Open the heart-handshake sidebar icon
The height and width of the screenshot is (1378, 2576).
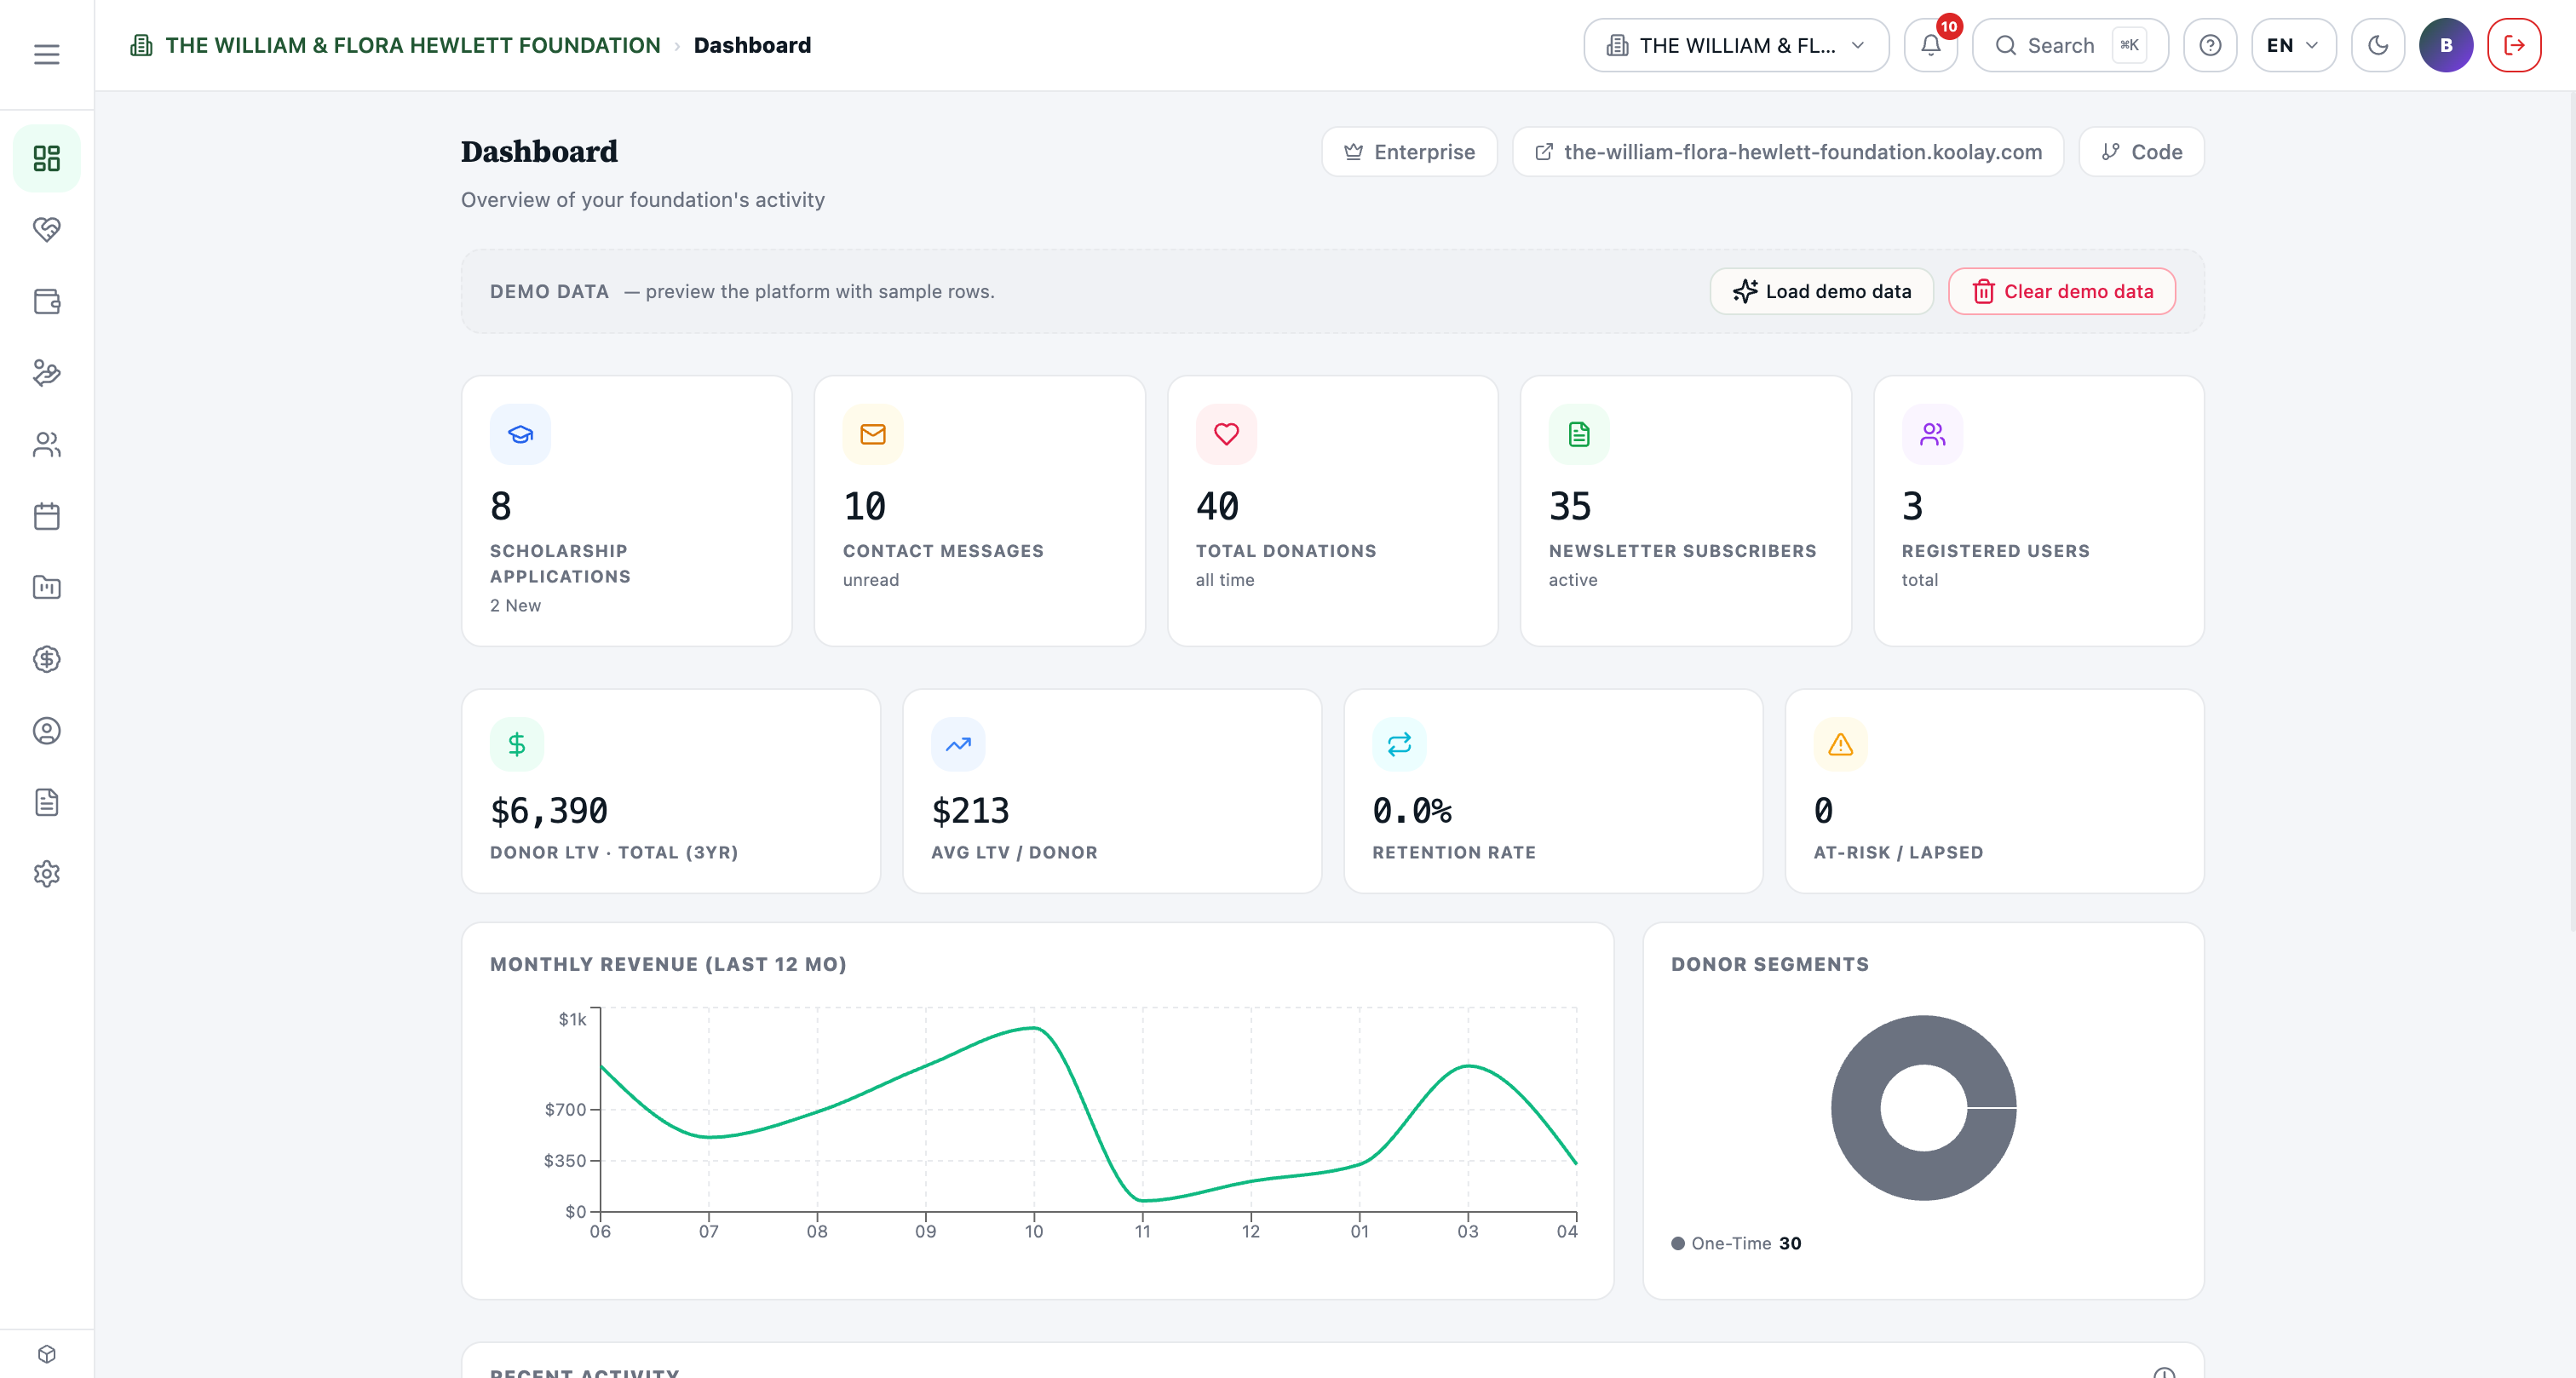point(46,230)
